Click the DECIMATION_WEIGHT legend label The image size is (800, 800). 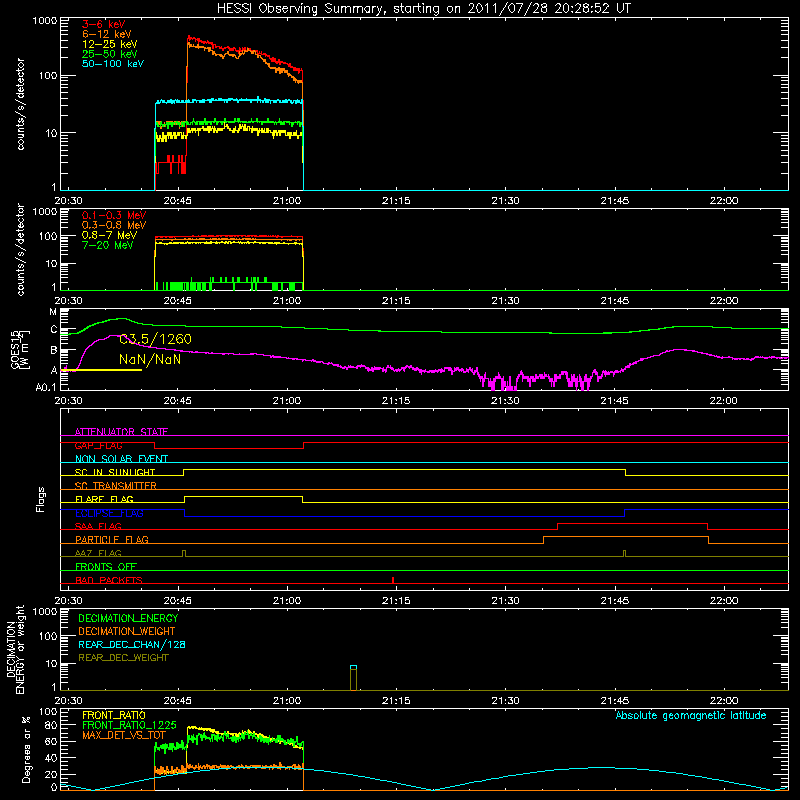[127, 631]
